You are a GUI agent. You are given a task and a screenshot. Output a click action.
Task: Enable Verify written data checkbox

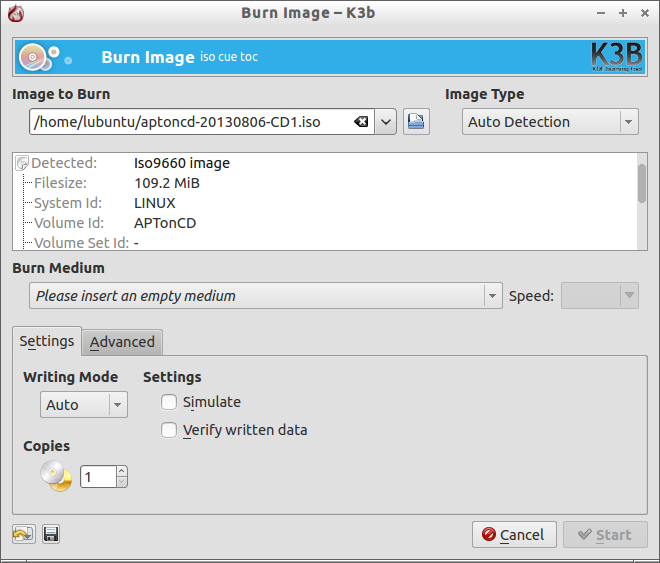[x=169, y=430]
